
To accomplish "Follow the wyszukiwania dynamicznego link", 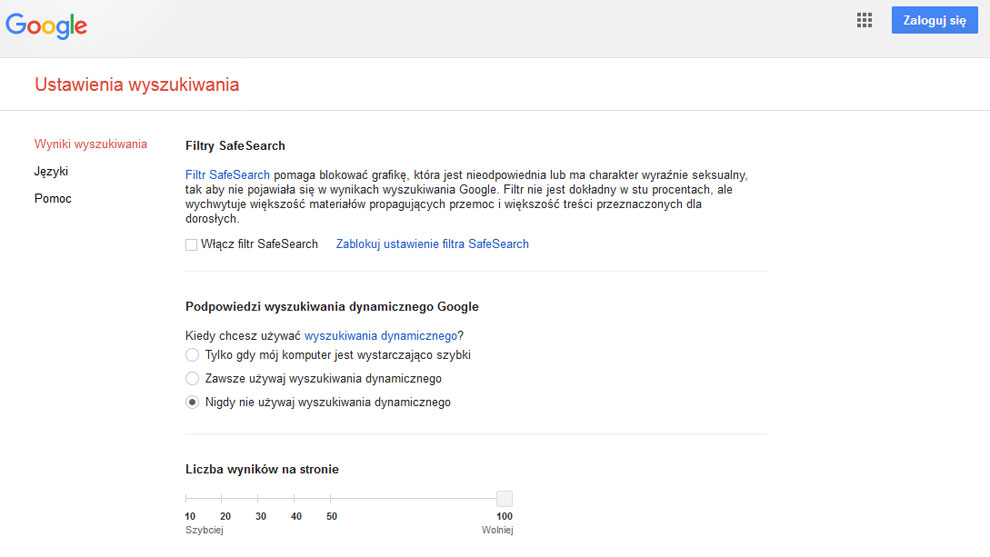I will pos(380,336).
